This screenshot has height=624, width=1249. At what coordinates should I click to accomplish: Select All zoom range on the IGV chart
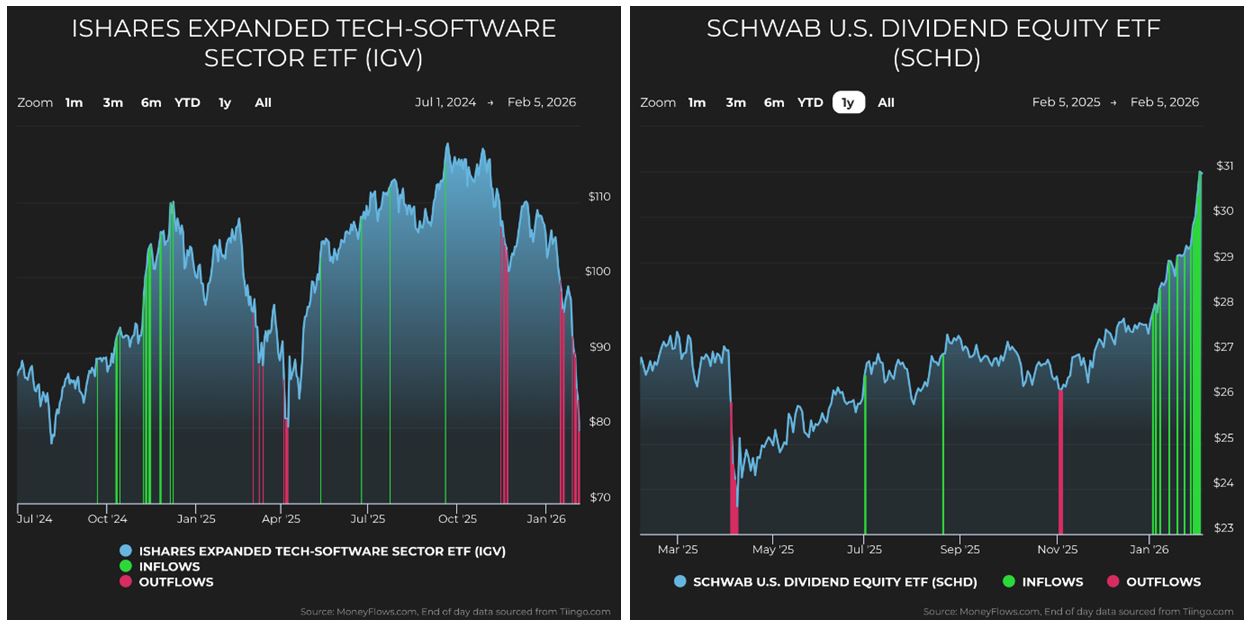tap(262, 102)
